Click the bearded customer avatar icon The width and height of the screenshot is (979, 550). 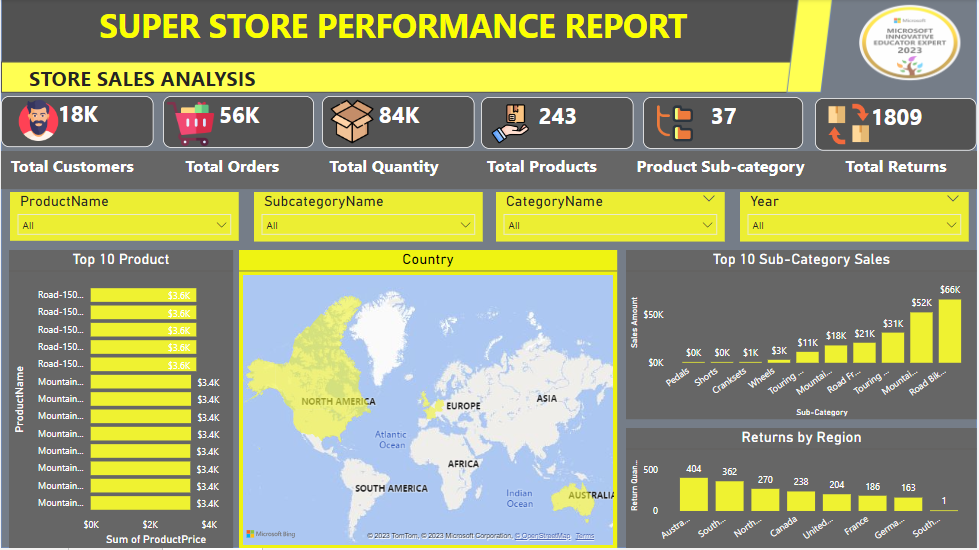[38, 121]
